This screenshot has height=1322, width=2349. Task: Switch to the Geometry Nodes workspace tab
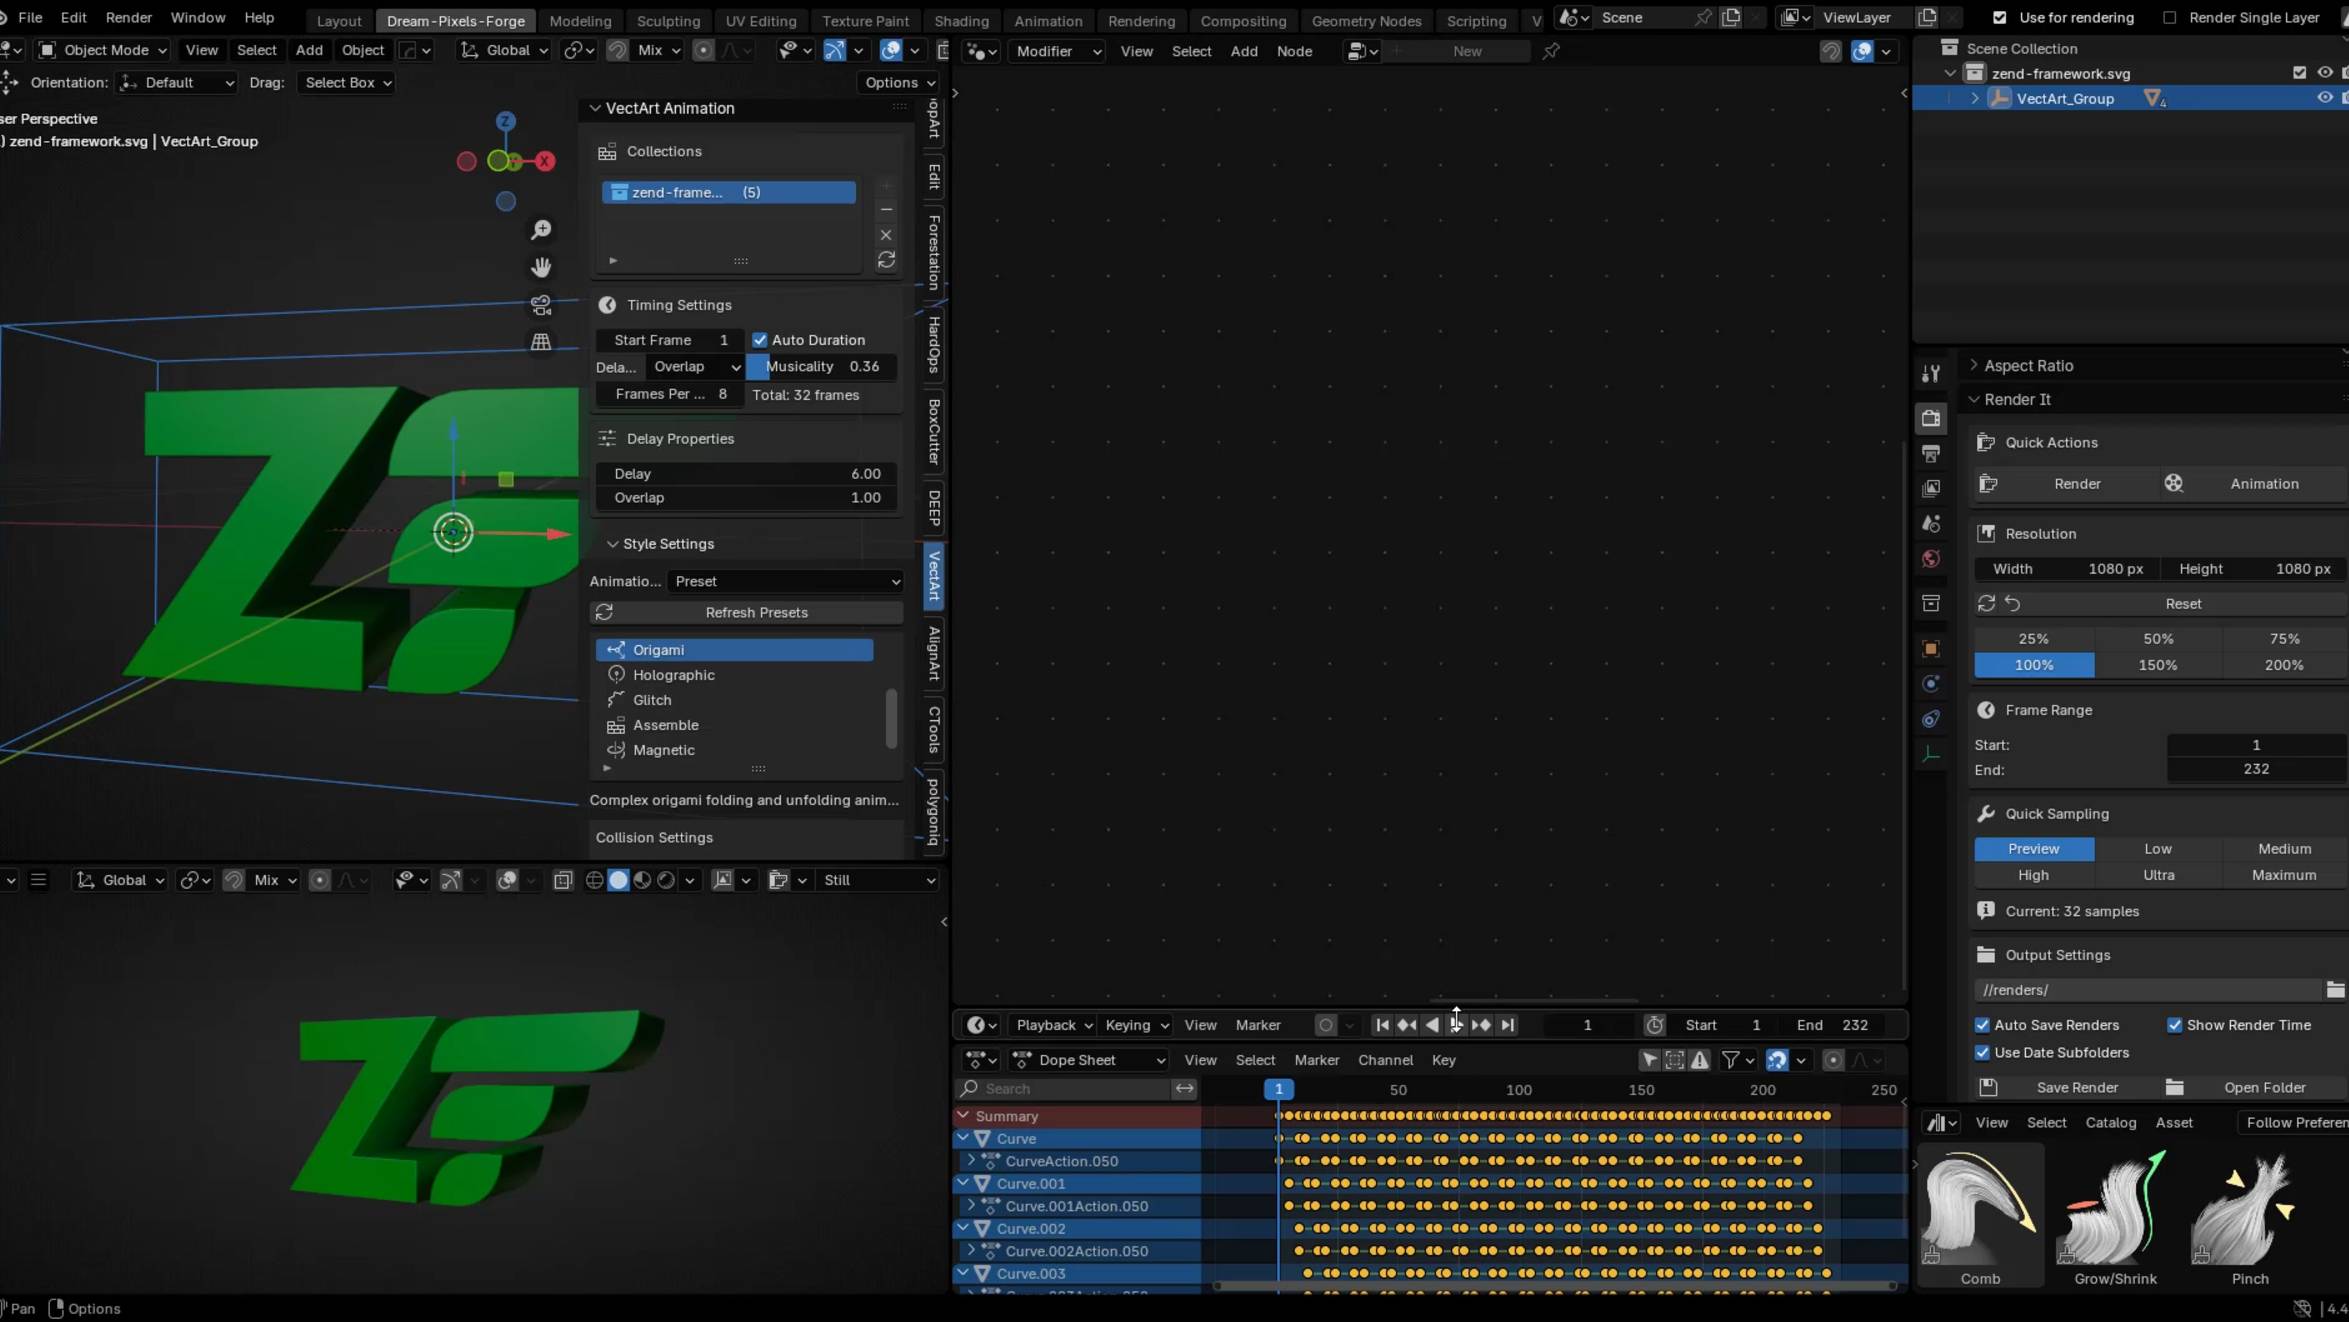point(1365,20)
